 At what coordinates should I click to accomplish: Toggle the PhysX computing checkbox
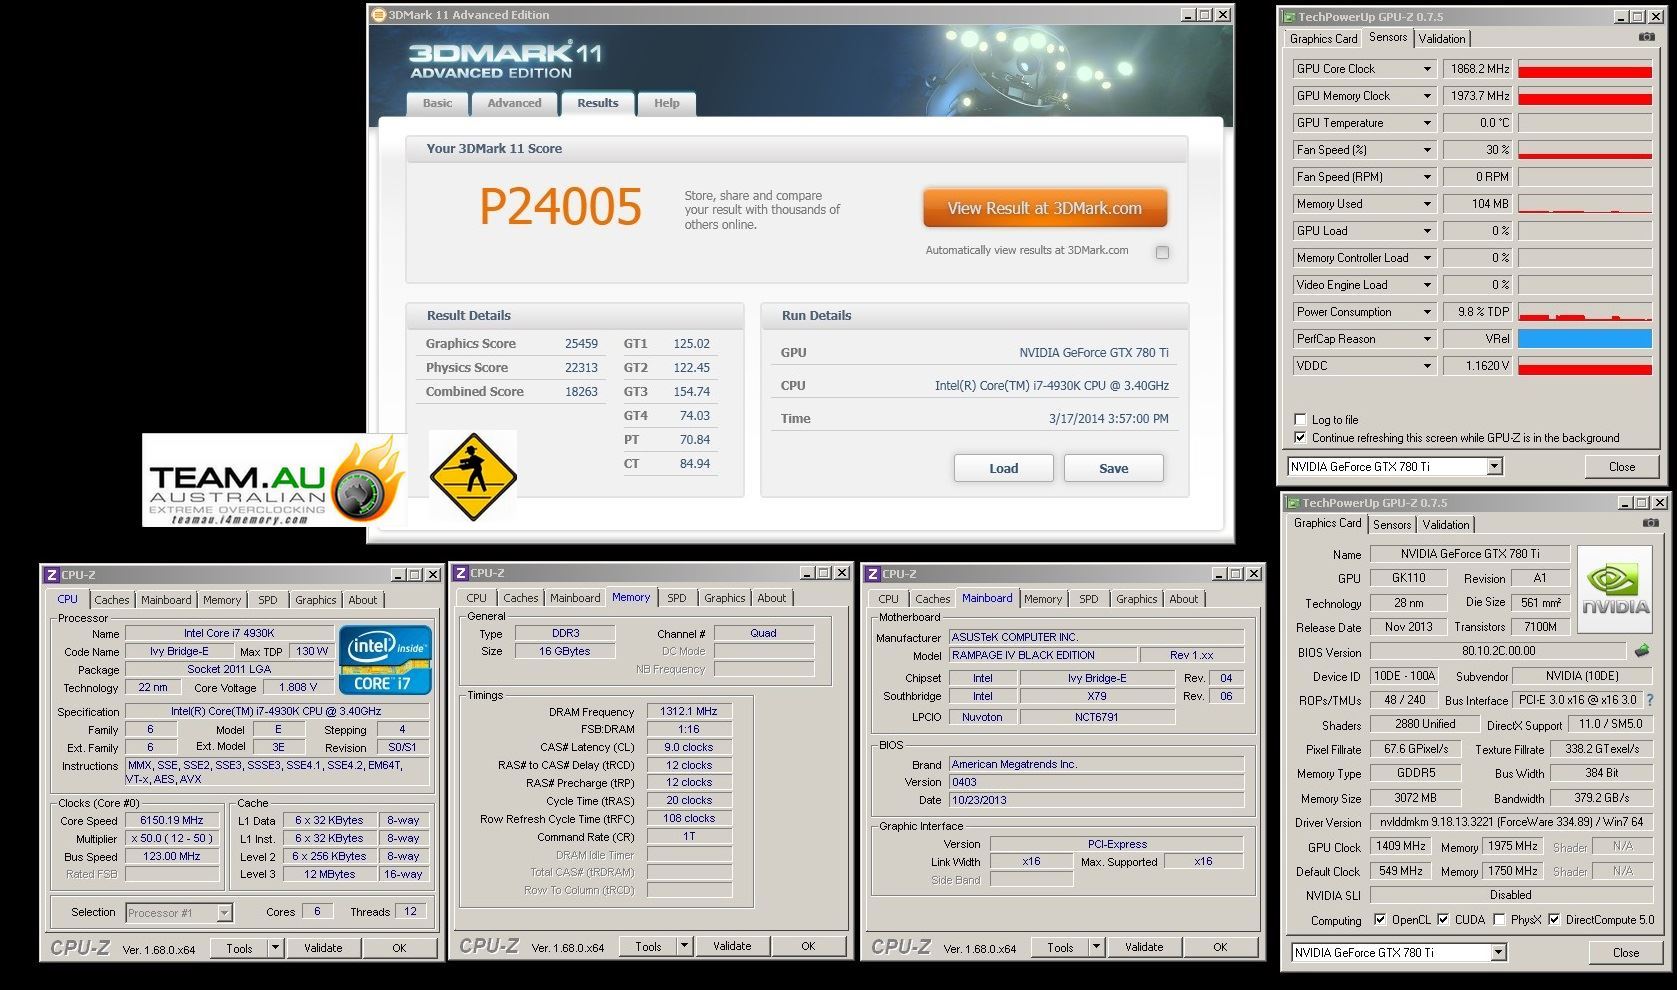click(1499, 919)
